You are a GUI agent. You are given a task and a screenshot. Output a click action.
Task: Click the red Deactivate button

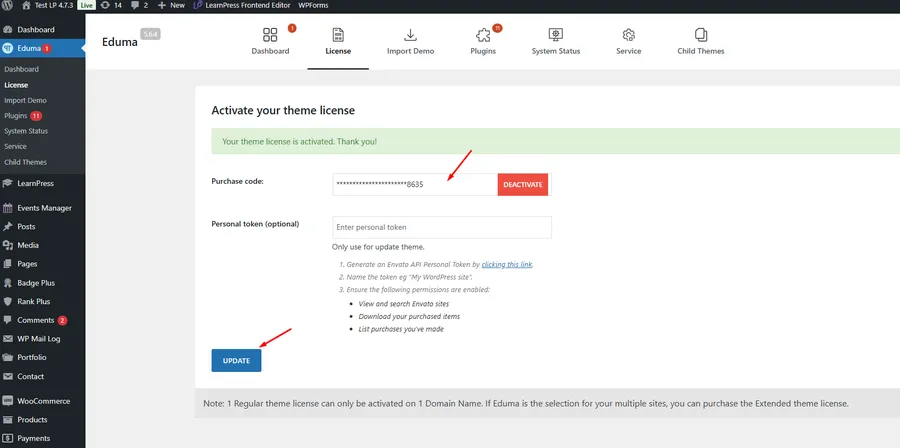click(x=522, y=185)
